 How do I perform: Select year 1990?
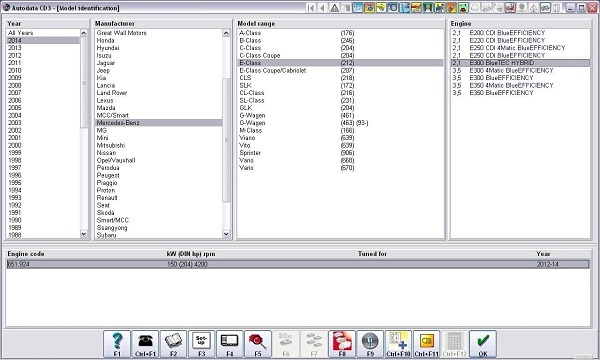tap(43, 220)
